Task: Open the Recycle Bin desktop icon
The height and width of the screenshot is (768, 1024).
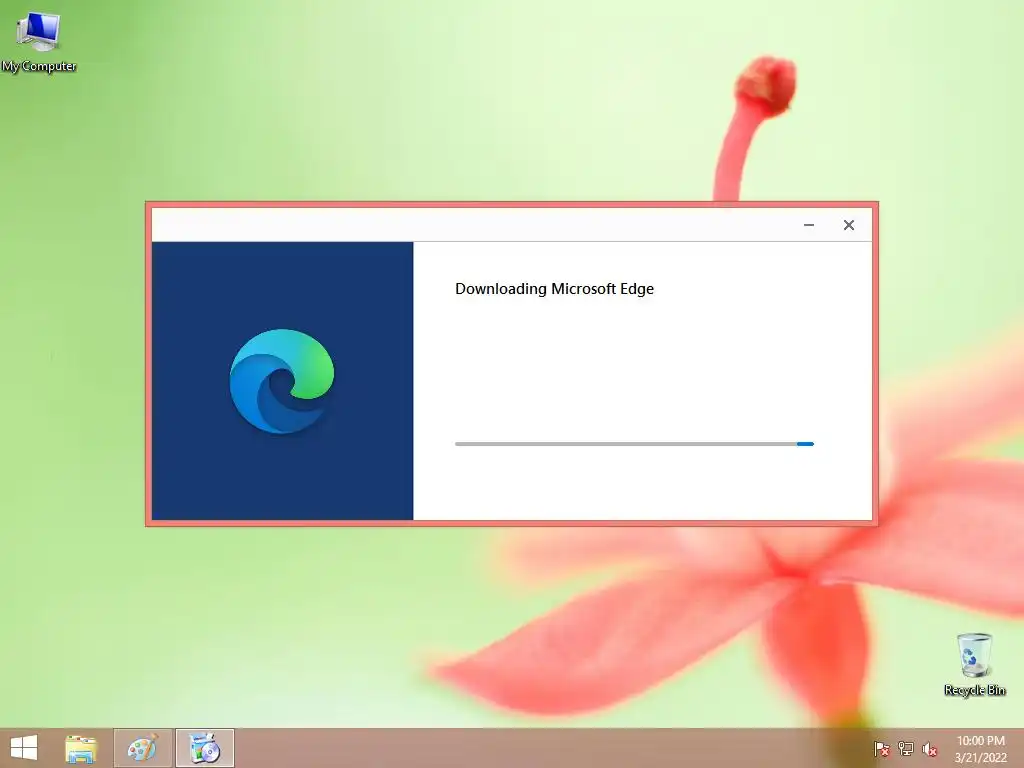Action: pos(974,664)
